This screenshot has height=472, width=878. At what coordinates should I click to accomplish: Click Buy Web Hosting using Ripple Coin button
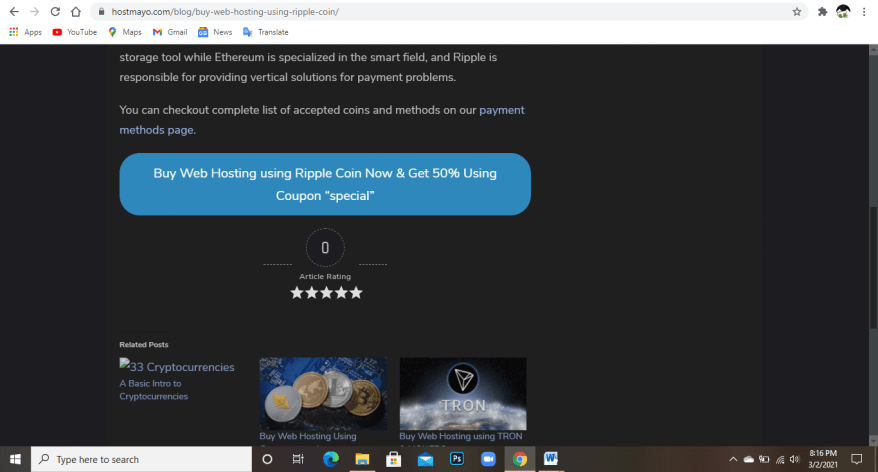[325, 184]
